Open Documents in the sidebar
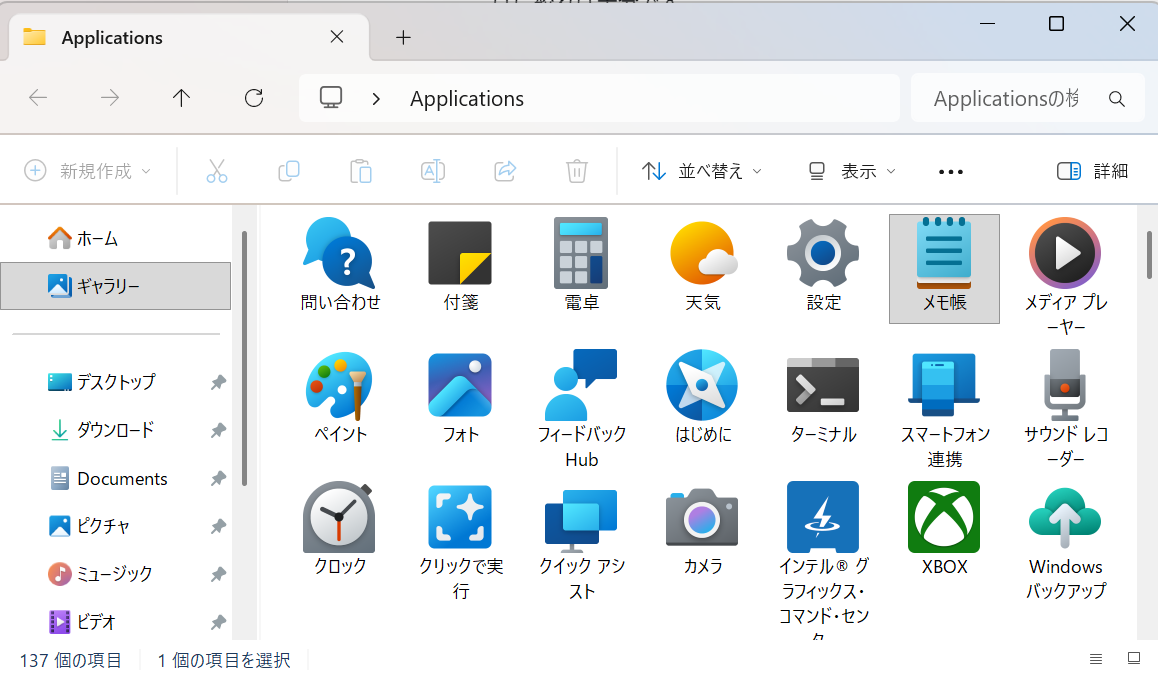1158x676 pixels. pos(116,478)
